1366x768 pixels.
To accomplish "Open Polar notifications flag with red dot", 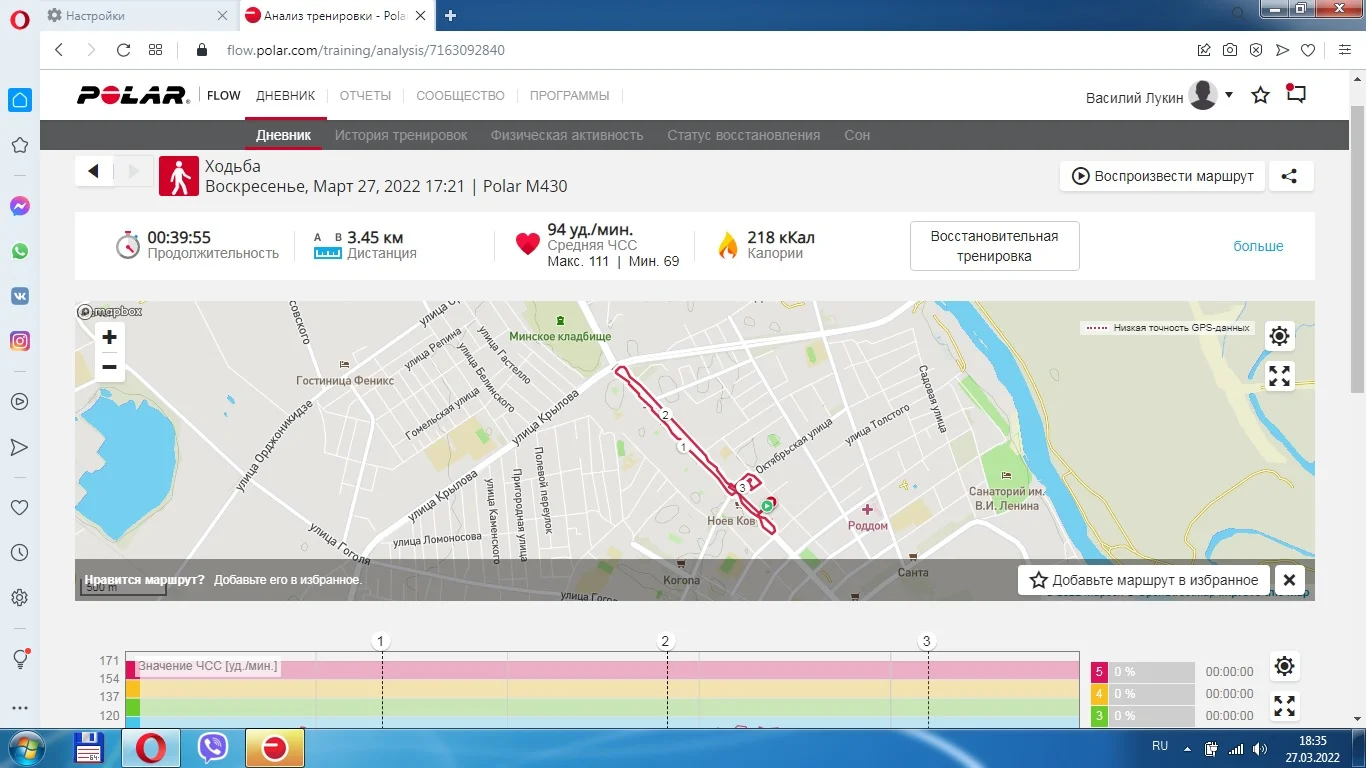I will (x=1296, y=94).
